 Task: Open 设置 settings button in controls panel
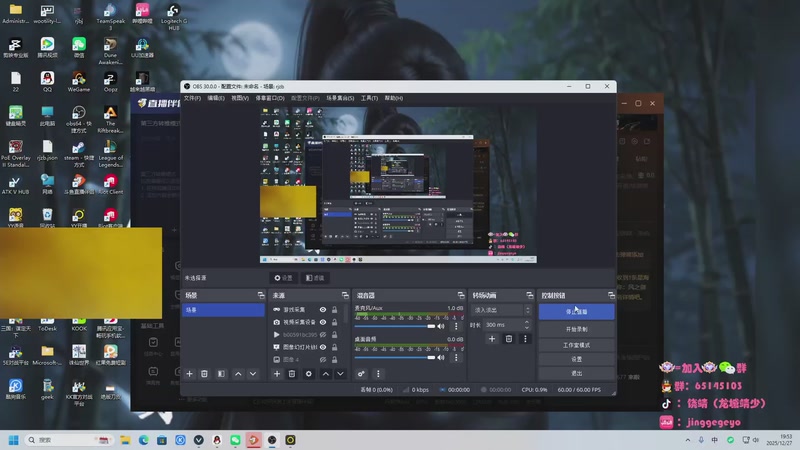click(577, 359)
